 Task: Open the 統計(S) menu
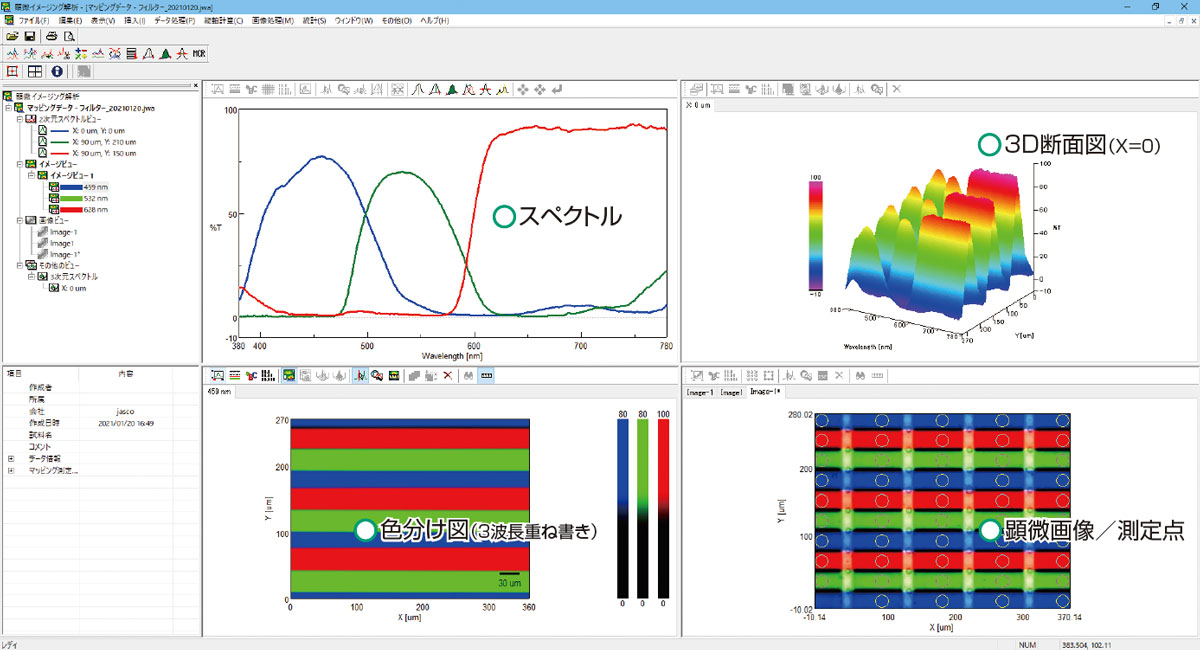[x=313, y=20]
